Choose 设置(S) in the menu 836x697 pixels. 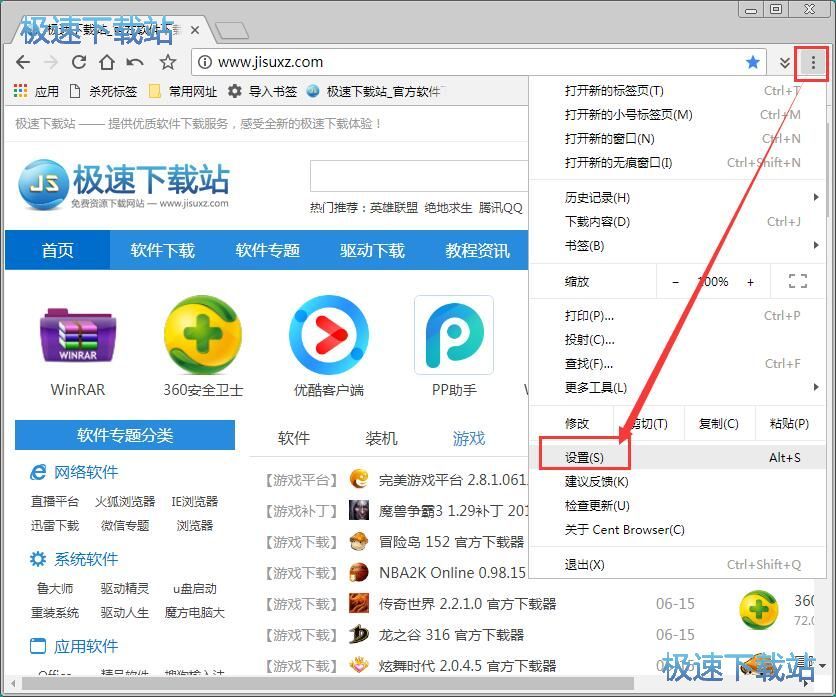coord(677,458)
